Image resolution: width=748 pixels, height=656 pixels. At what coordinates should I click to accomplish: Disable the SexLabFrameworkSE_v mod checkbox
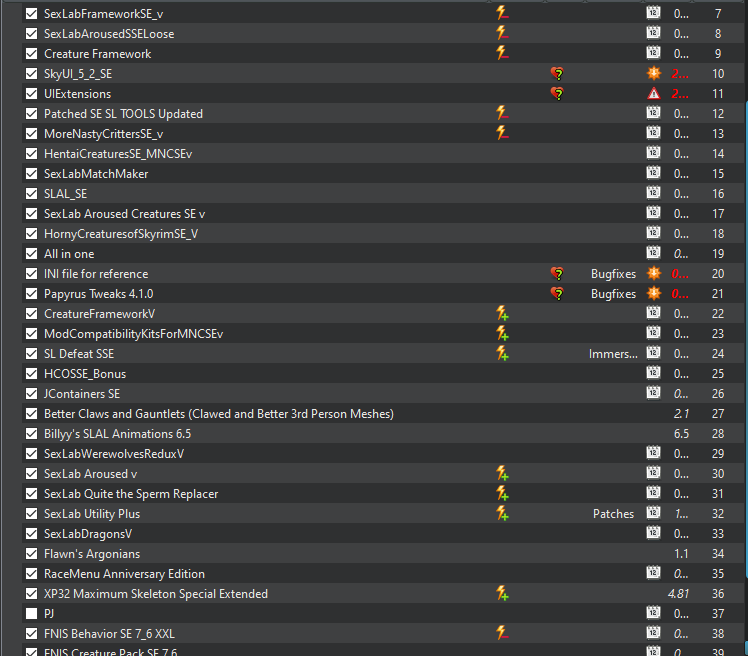tap(31, 13)
